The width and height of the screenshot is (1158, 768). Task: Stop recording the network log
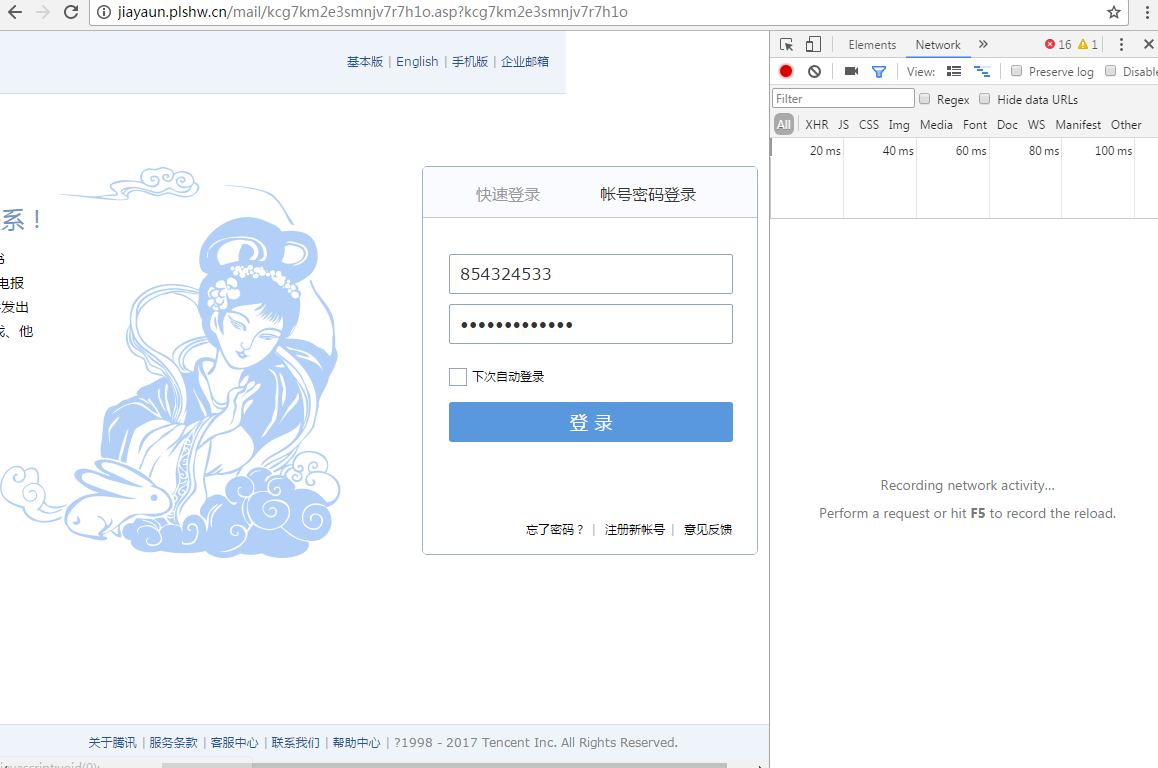tap(786, 71)
